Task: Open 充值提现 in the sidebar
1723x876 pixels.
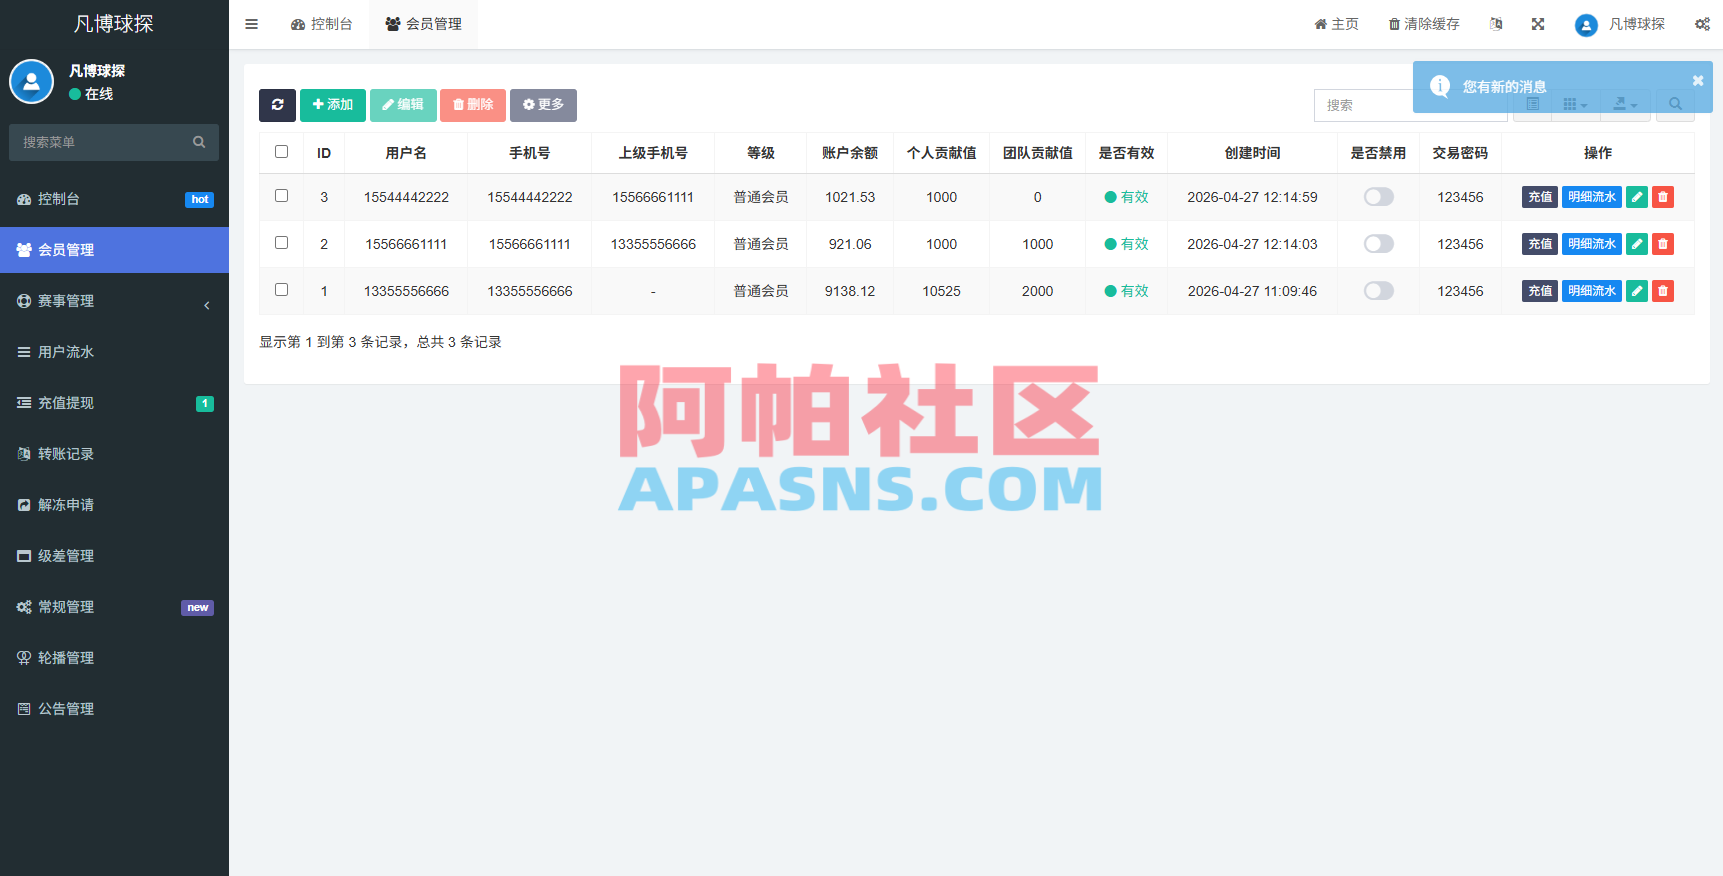Action: (x=114, y=403)
